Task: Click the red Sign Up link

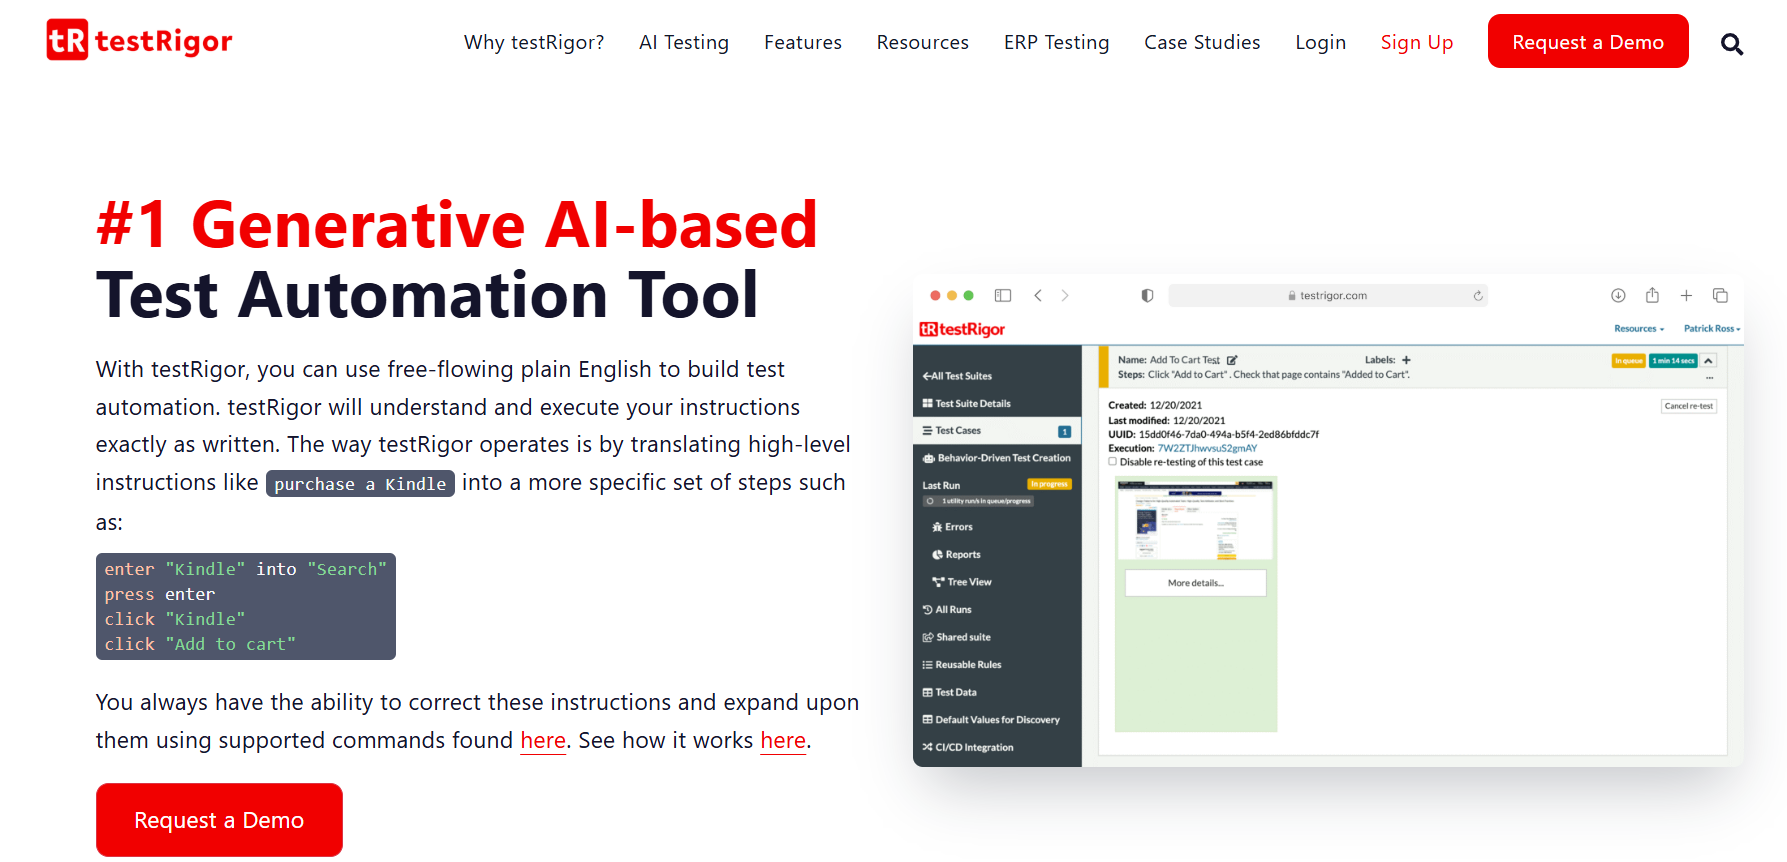Action: click(x=1417, y=42)
